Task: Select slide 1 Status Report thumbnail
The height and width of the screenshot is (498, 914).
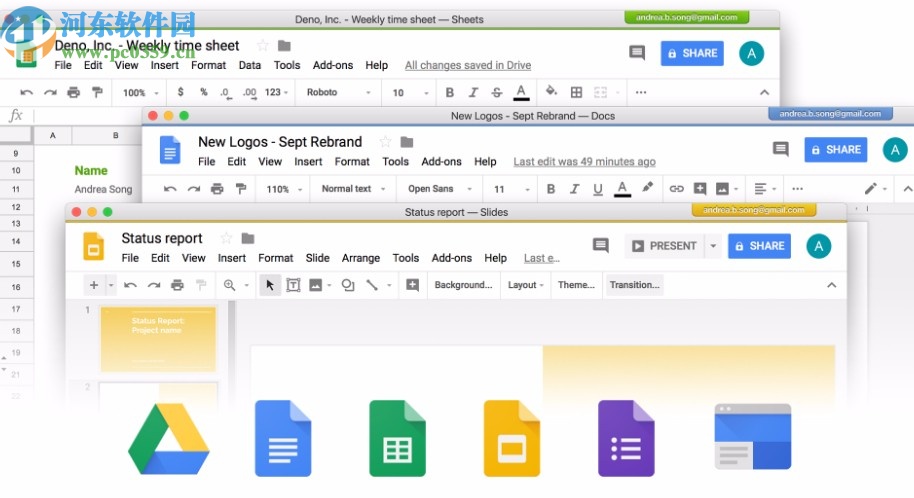Action: coord(158,339)
